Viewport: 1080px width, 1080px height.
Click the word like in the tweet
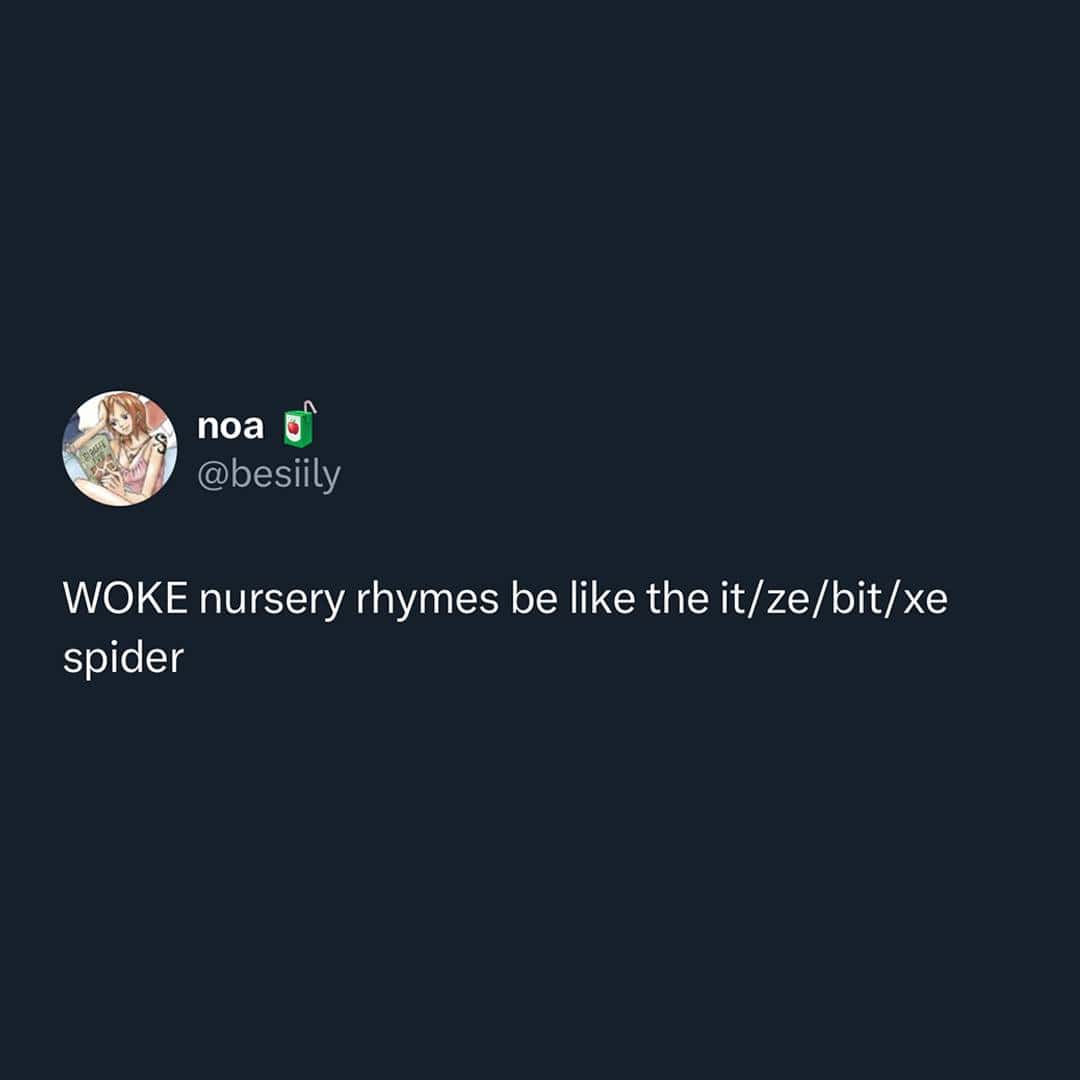click(x=602, y=597)
